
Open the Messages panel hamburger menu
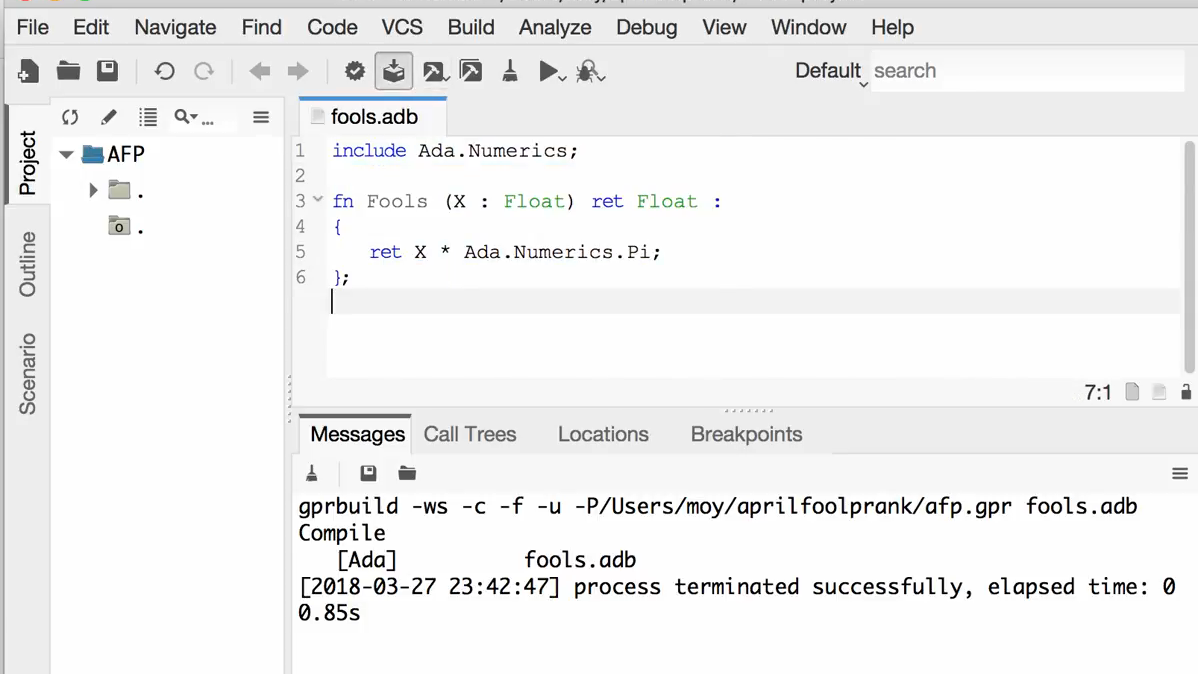click(1180, 473)
